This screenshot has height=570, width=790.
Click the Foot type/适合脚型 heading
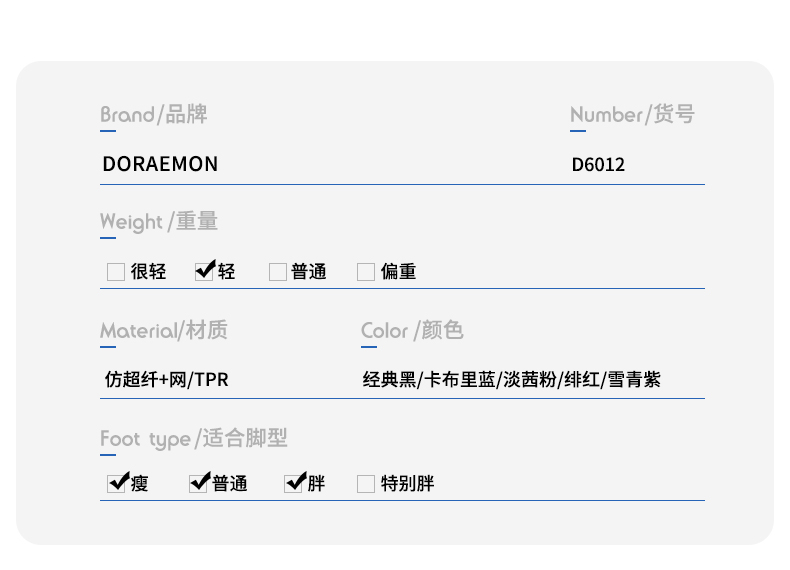pos(193,438)
